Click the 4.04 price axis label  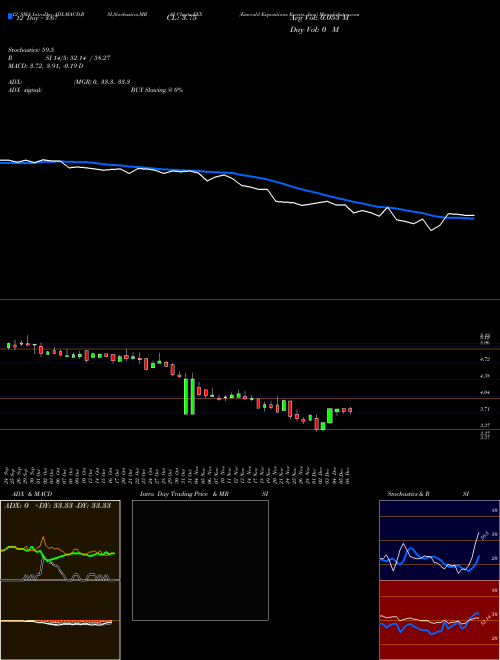click(486, 393)
